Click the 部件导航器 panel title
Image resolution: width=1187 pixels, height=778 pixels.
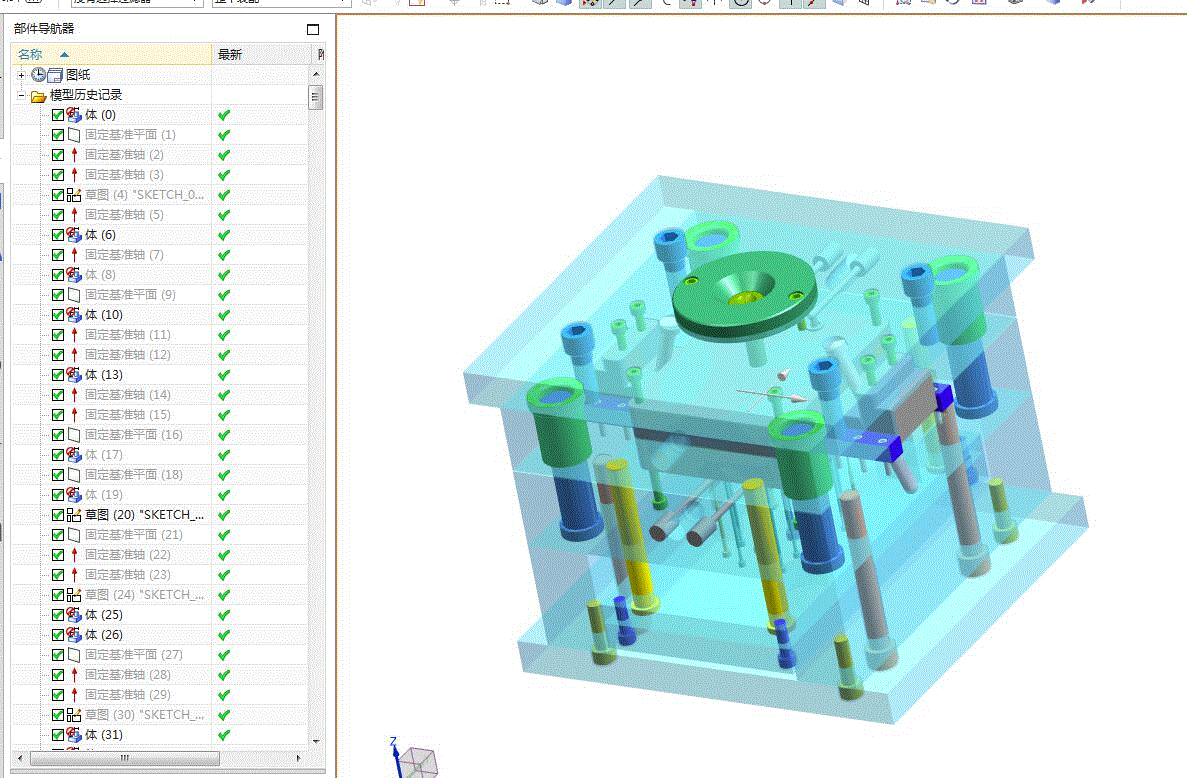tap(44, 29)
